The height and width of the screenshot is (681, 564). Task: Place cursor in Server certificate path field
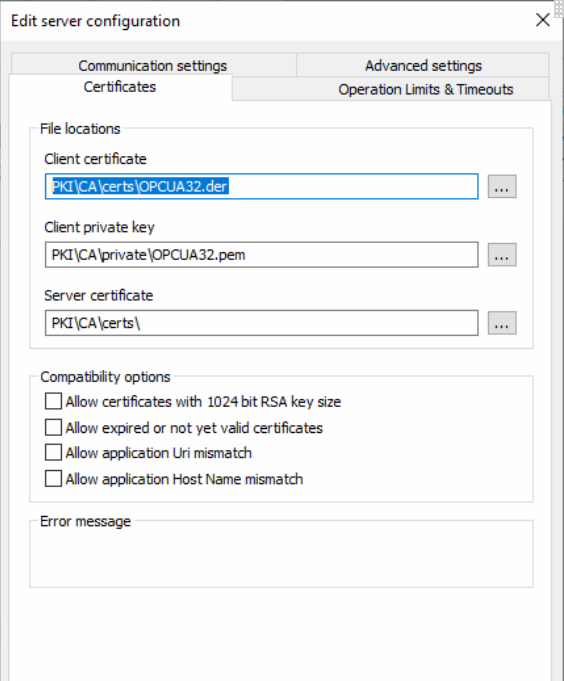261,323
